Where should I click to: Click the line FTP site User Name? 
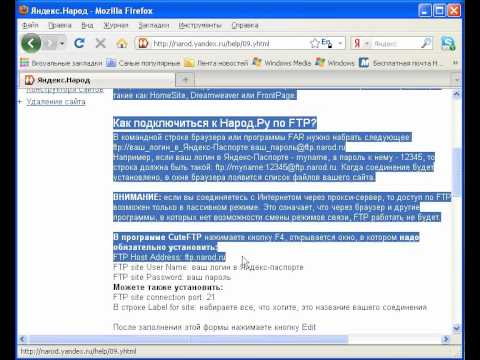click(x=208, y=267)
